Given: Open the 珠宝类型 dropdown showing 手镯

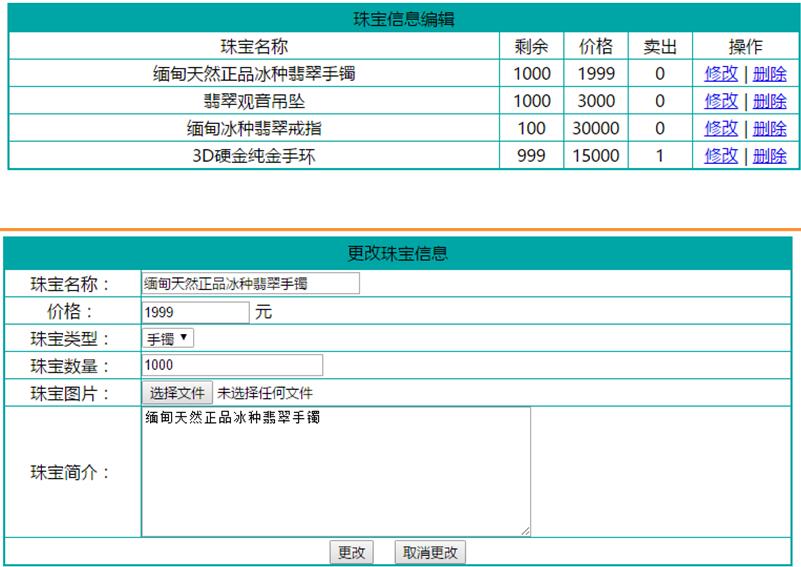Looking at the screenshot, I should (168, 338).
